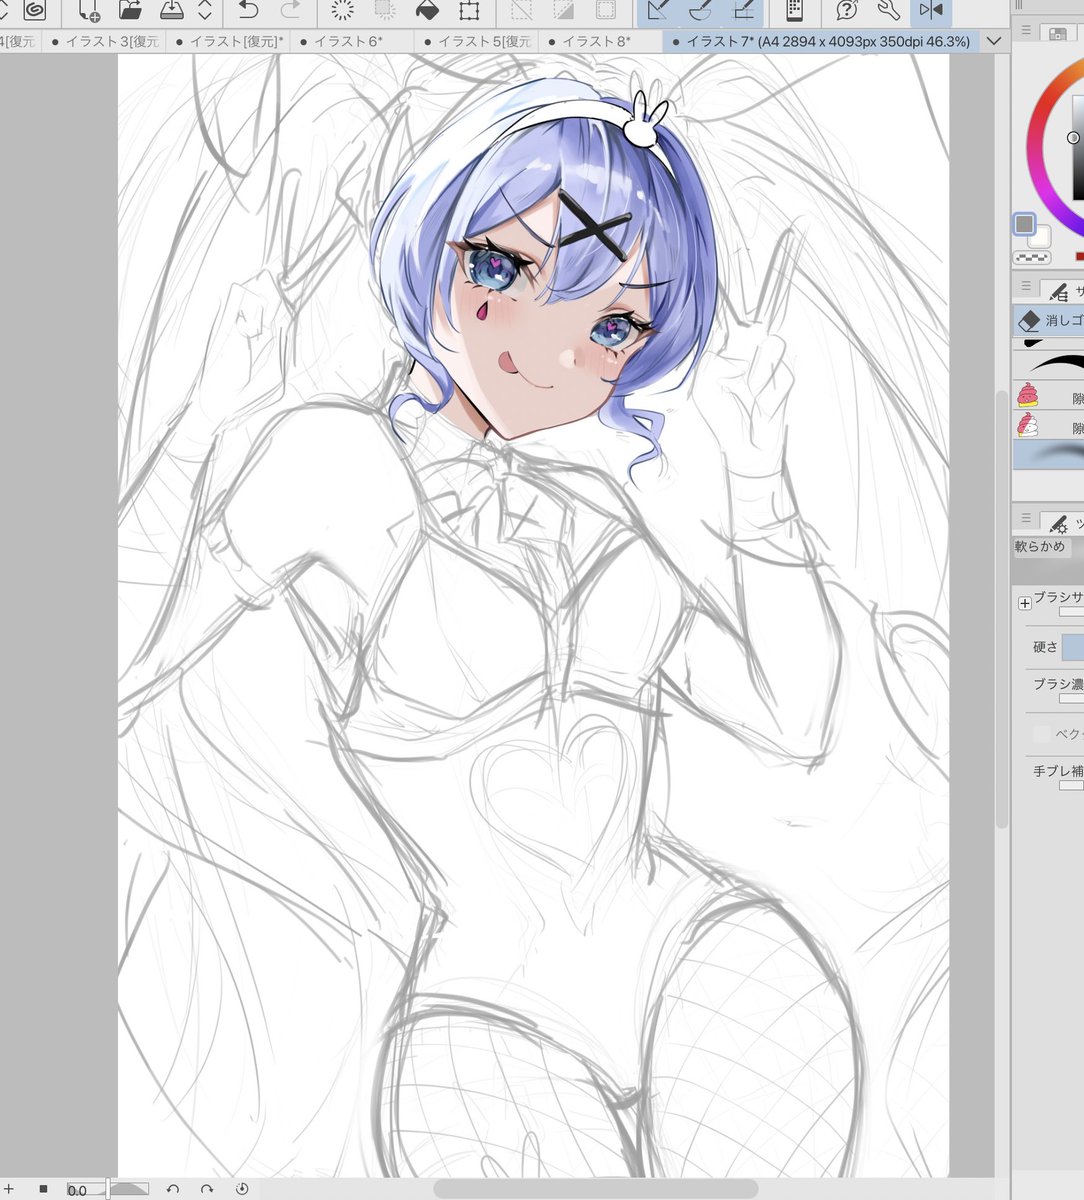Click the Rotate Right icon in the status bar
1084x1200 pixels.
[x=207, y=1189]
